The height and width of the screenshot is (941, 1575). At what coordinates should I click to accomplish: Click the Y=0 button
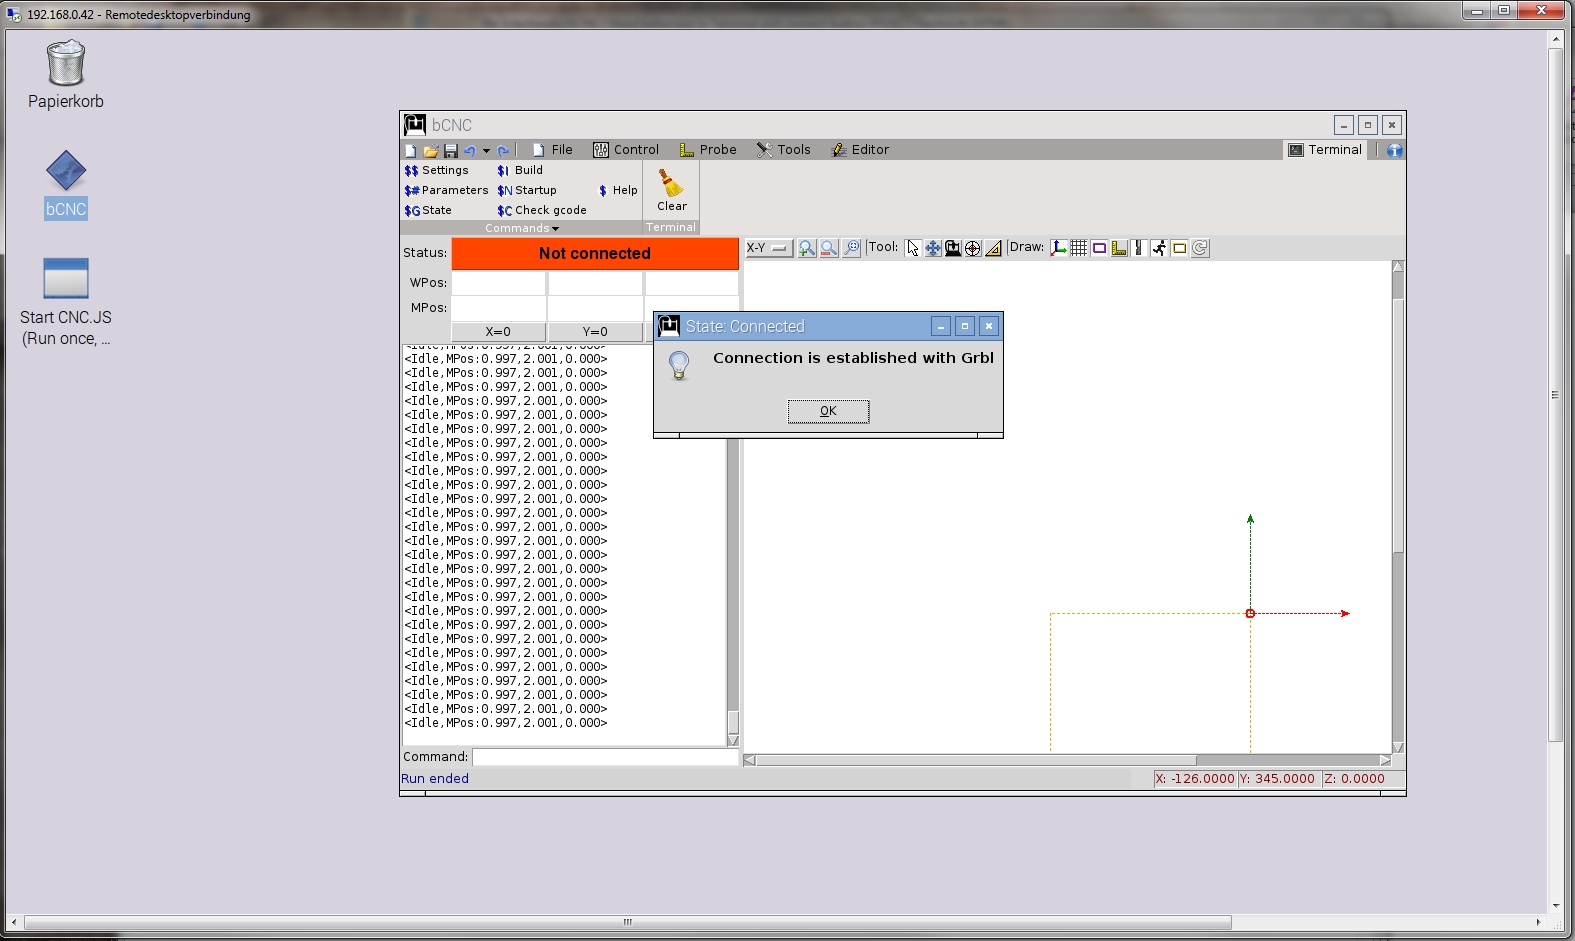tap(595, 332)
